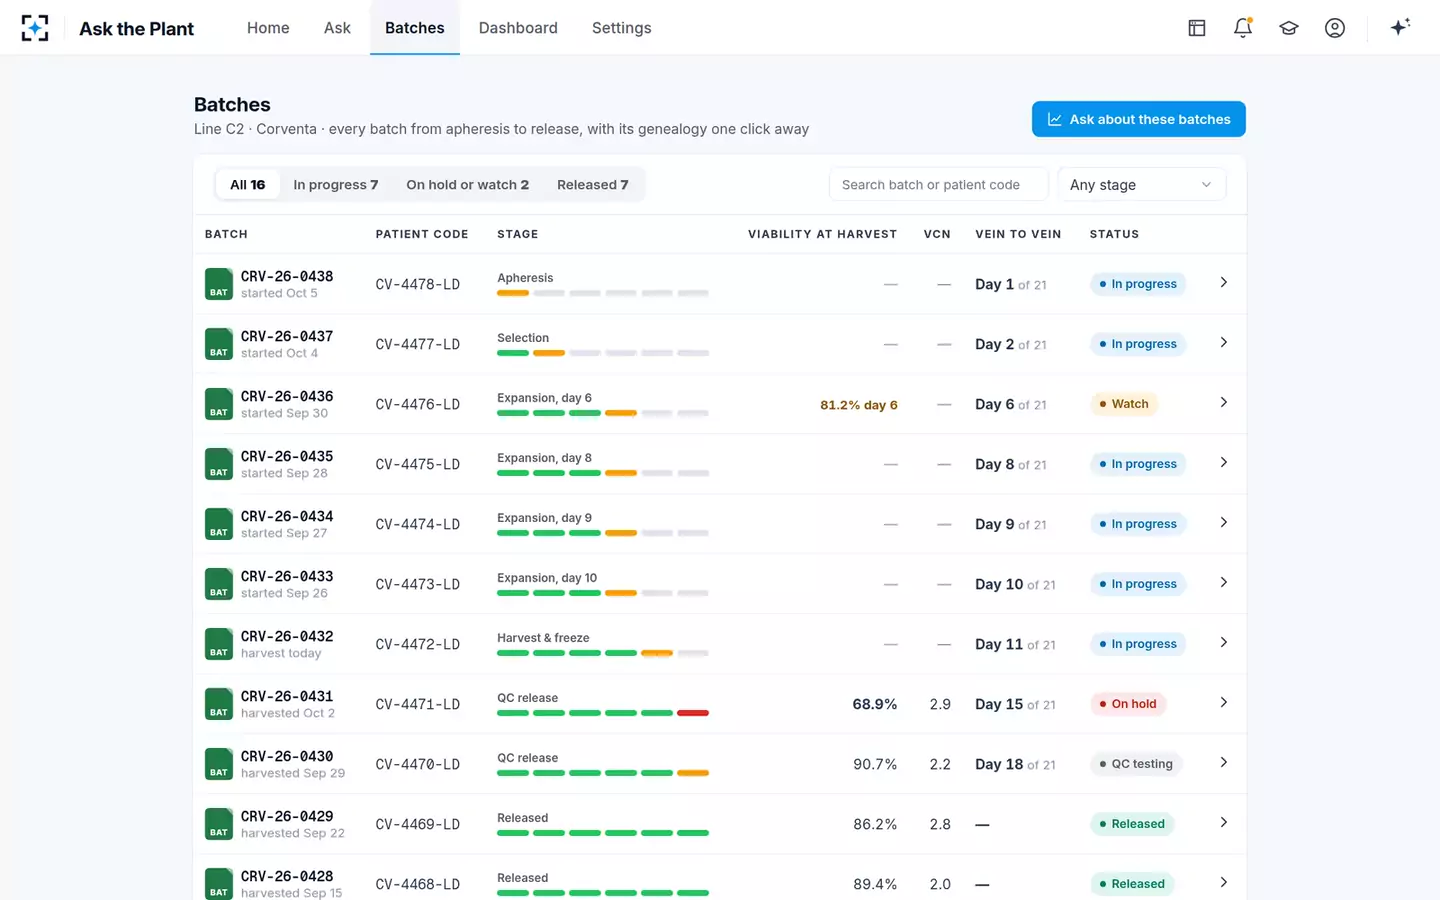Click the BAT icon for CRV-26-0437
Screen dimensions: 1440x900
(219, 344)
